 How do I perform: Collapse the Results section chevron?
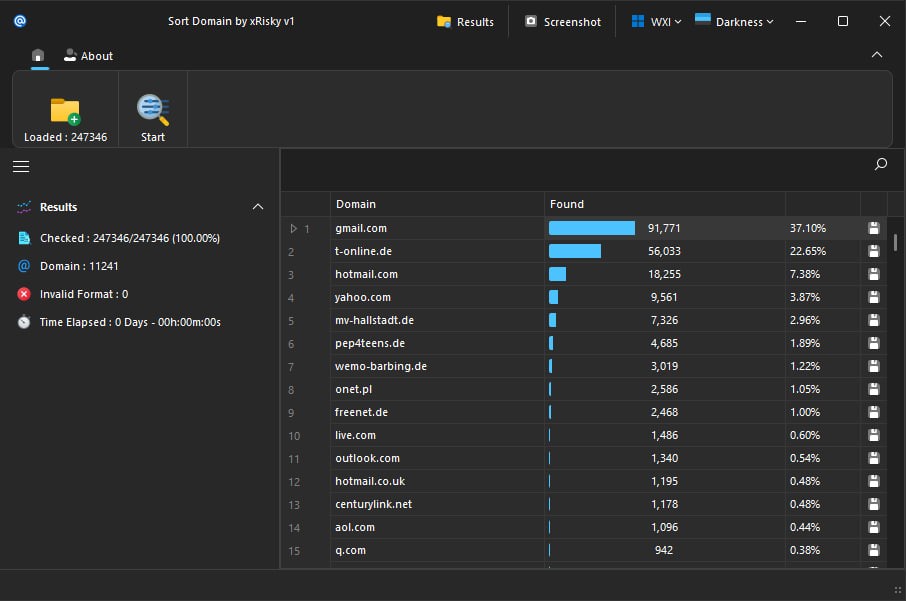point(258,207)
